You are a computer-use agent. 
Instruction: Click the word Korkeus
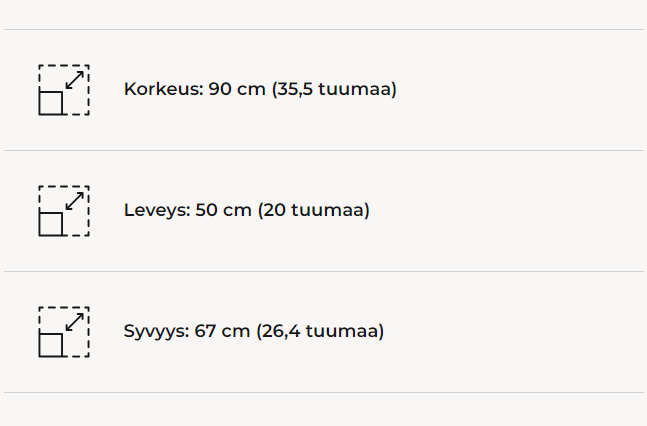161,90
